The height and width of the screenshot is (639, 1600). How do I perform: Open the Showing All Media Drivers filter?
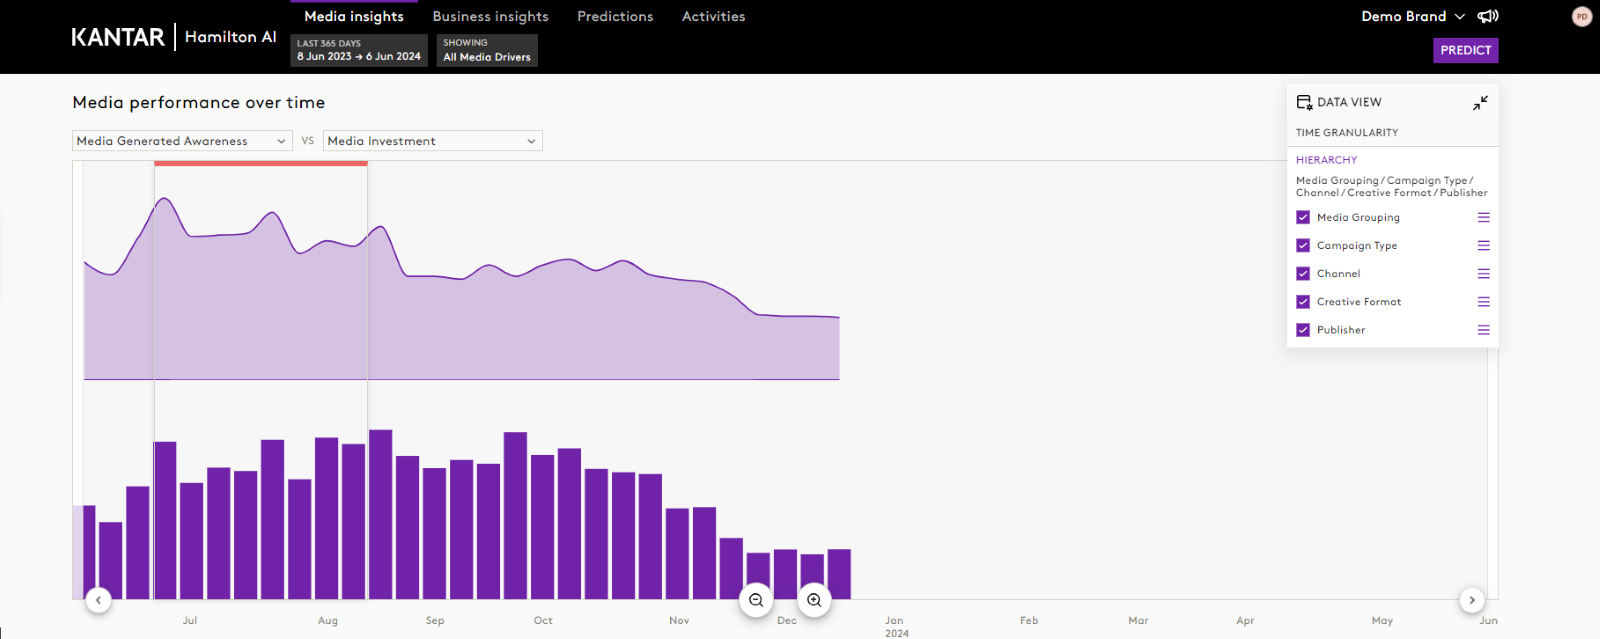(487, 50)
